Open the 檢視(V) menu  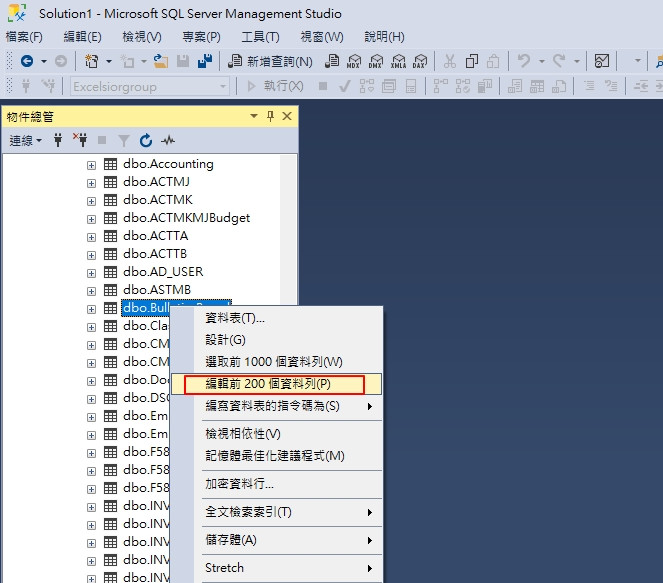tap(142, 37)
